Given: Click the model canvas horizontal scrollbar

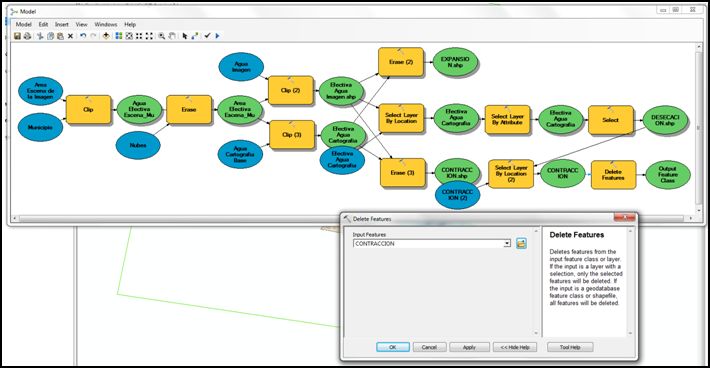Looking at the screenshot, I should click(x=351, y=219).
